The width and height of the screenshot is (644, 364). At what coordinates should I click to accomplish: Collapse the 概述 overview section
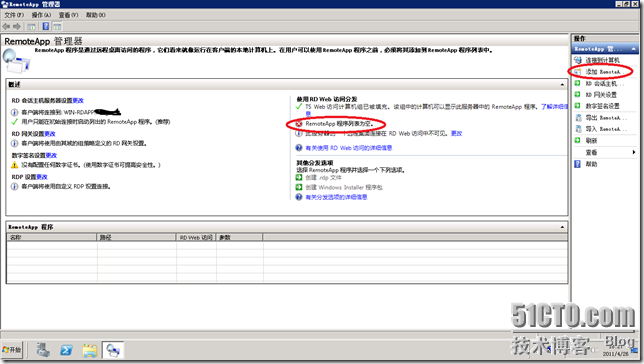coord(562,85)
